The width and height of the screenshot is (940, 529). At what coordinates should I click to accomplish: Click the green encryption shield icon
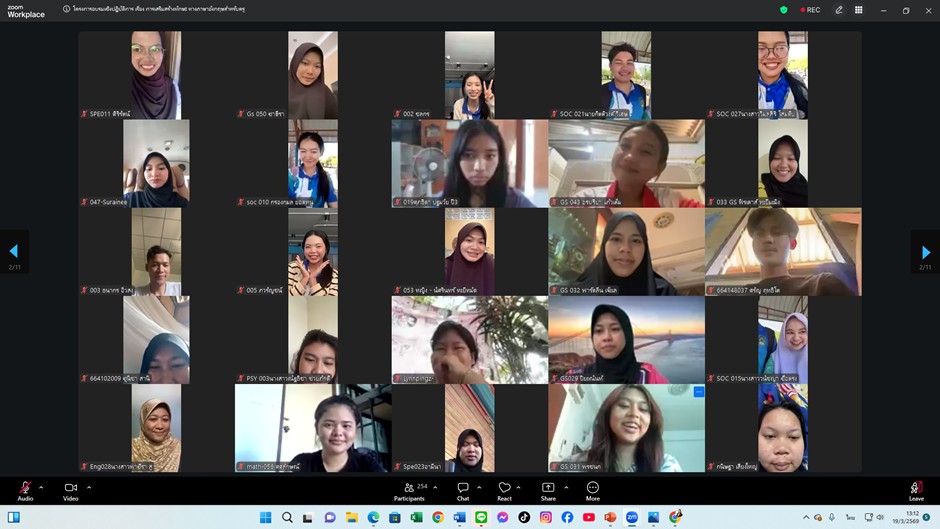[x=784, y=10]
